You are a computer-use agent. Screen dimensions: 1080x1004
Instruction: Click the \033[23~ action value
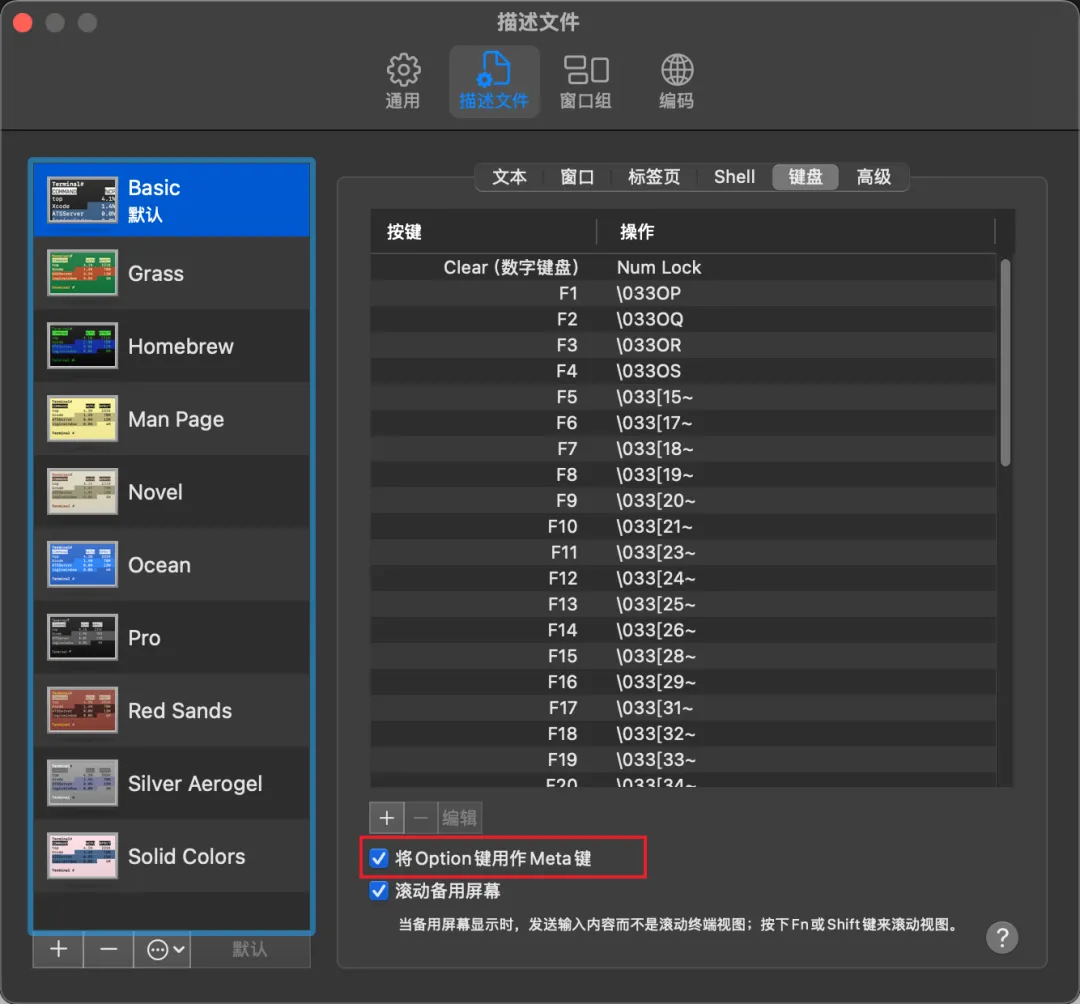coord(656,552)
